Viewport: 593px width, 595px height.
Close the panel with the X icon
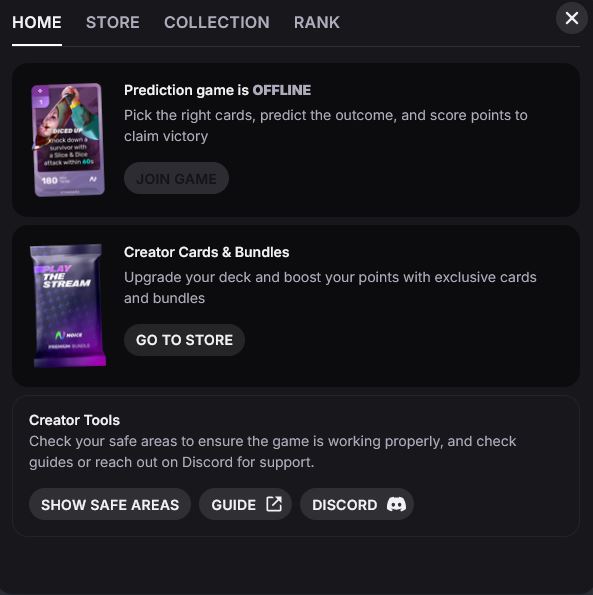(571, 18)
